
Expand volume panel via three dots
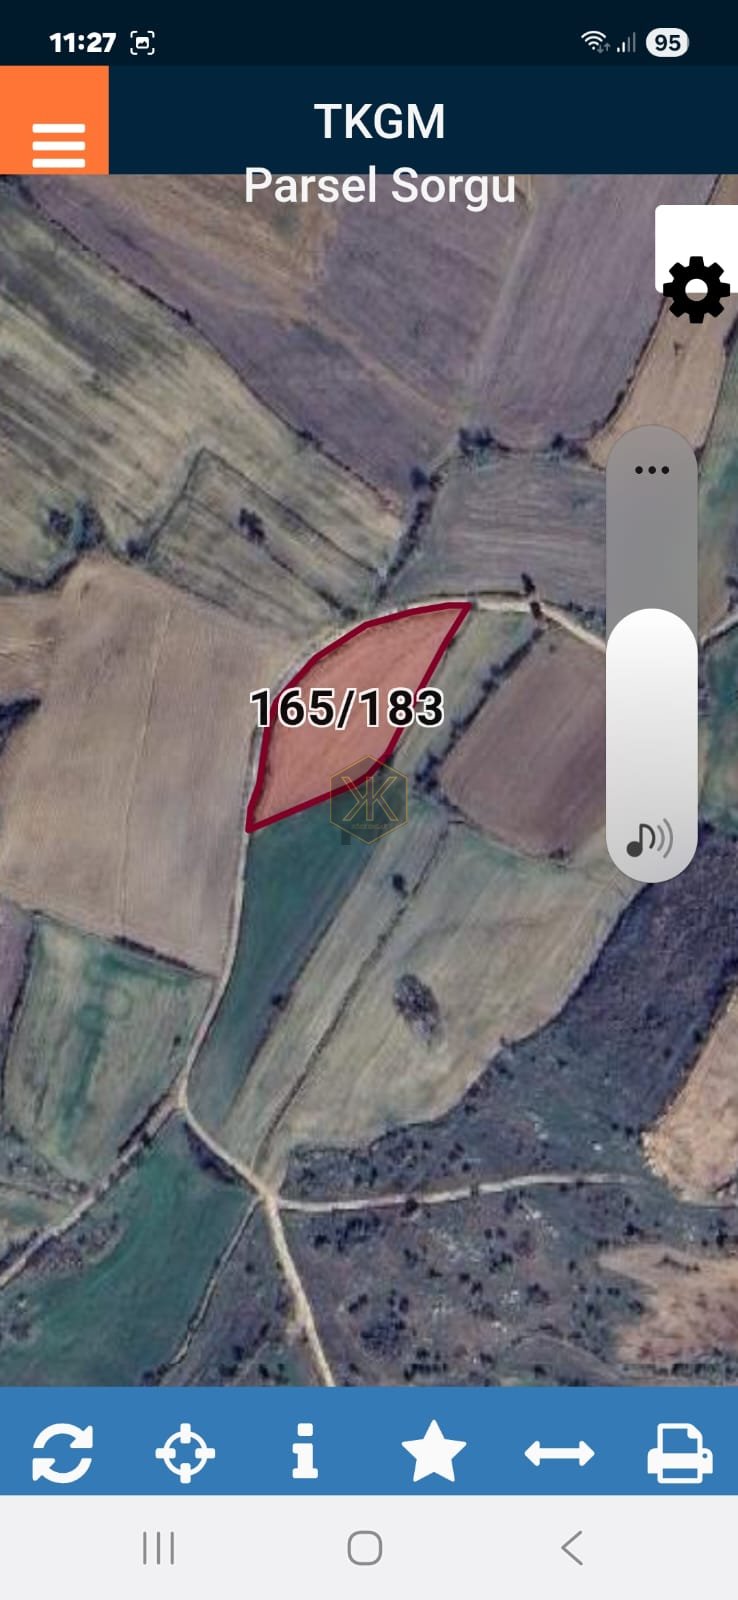652,470
